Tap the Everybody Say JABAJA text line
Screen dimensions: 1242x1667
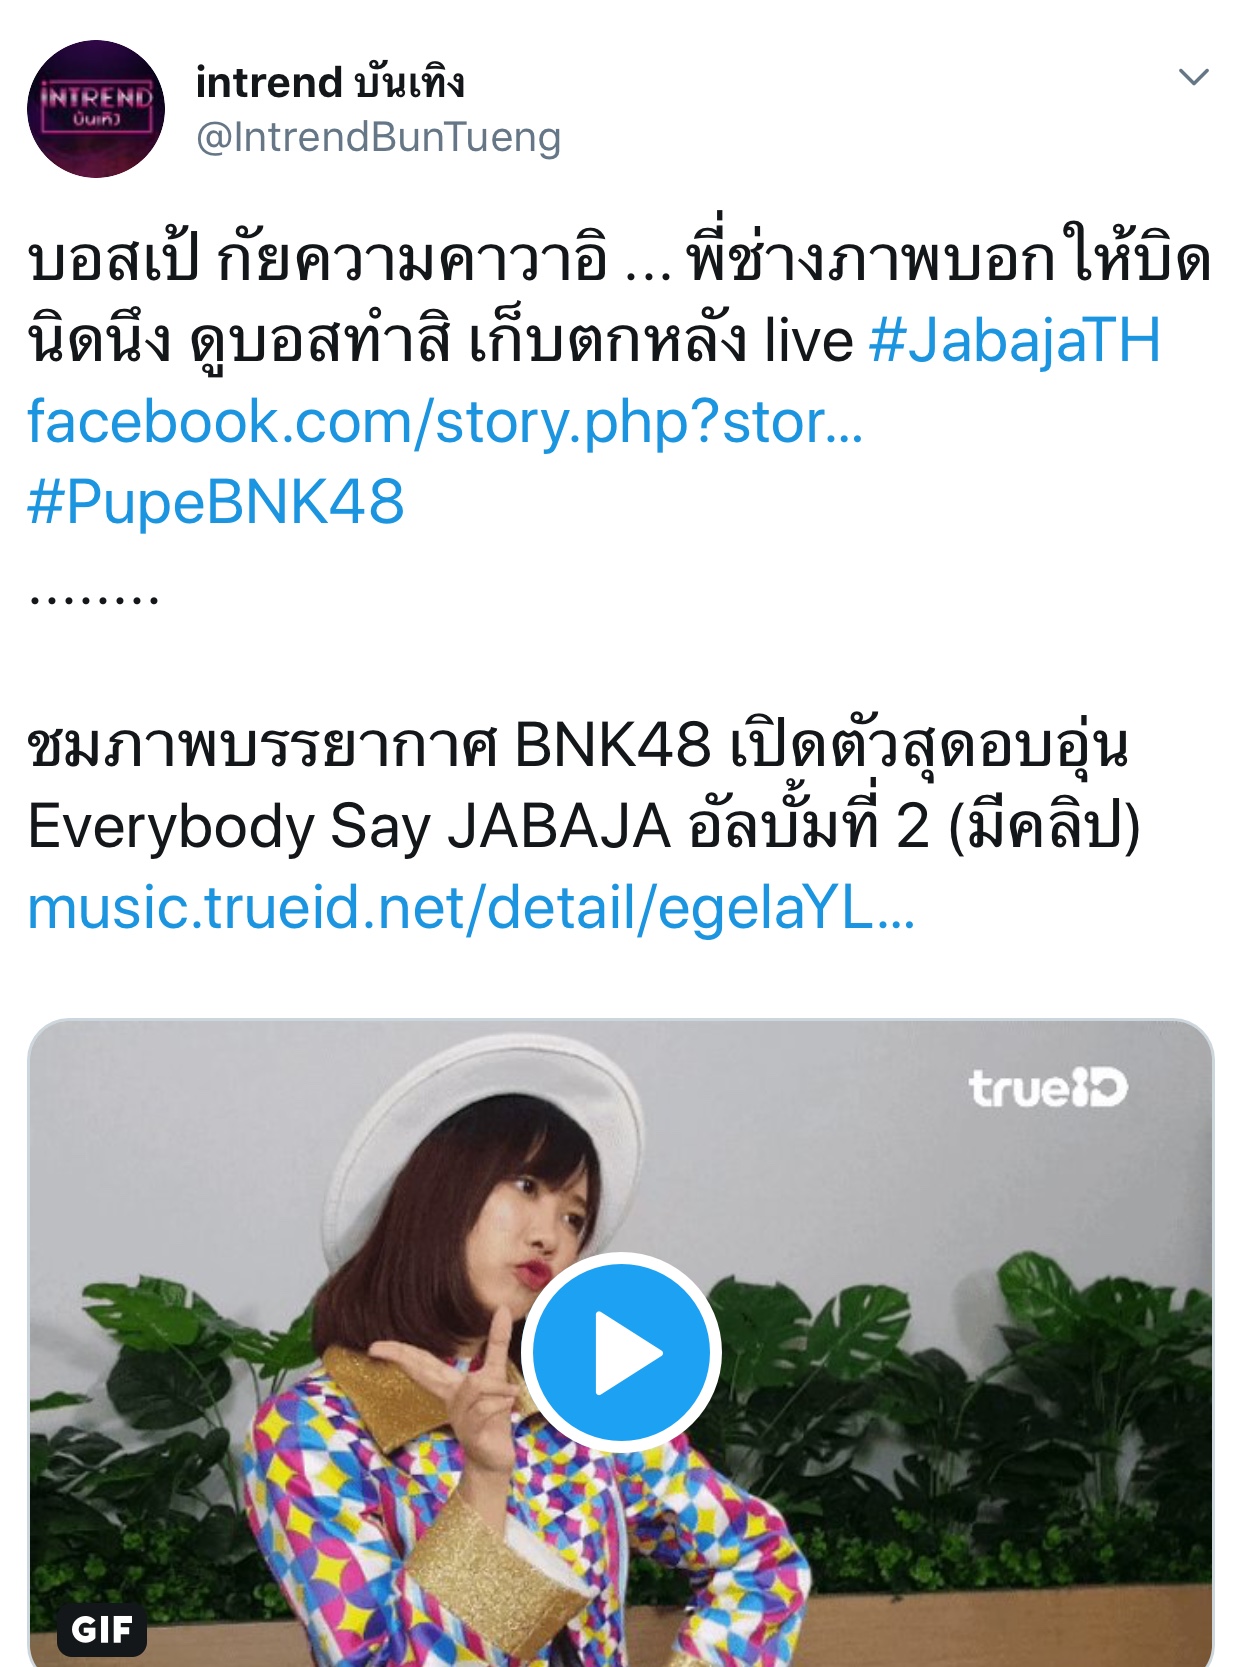584,827
